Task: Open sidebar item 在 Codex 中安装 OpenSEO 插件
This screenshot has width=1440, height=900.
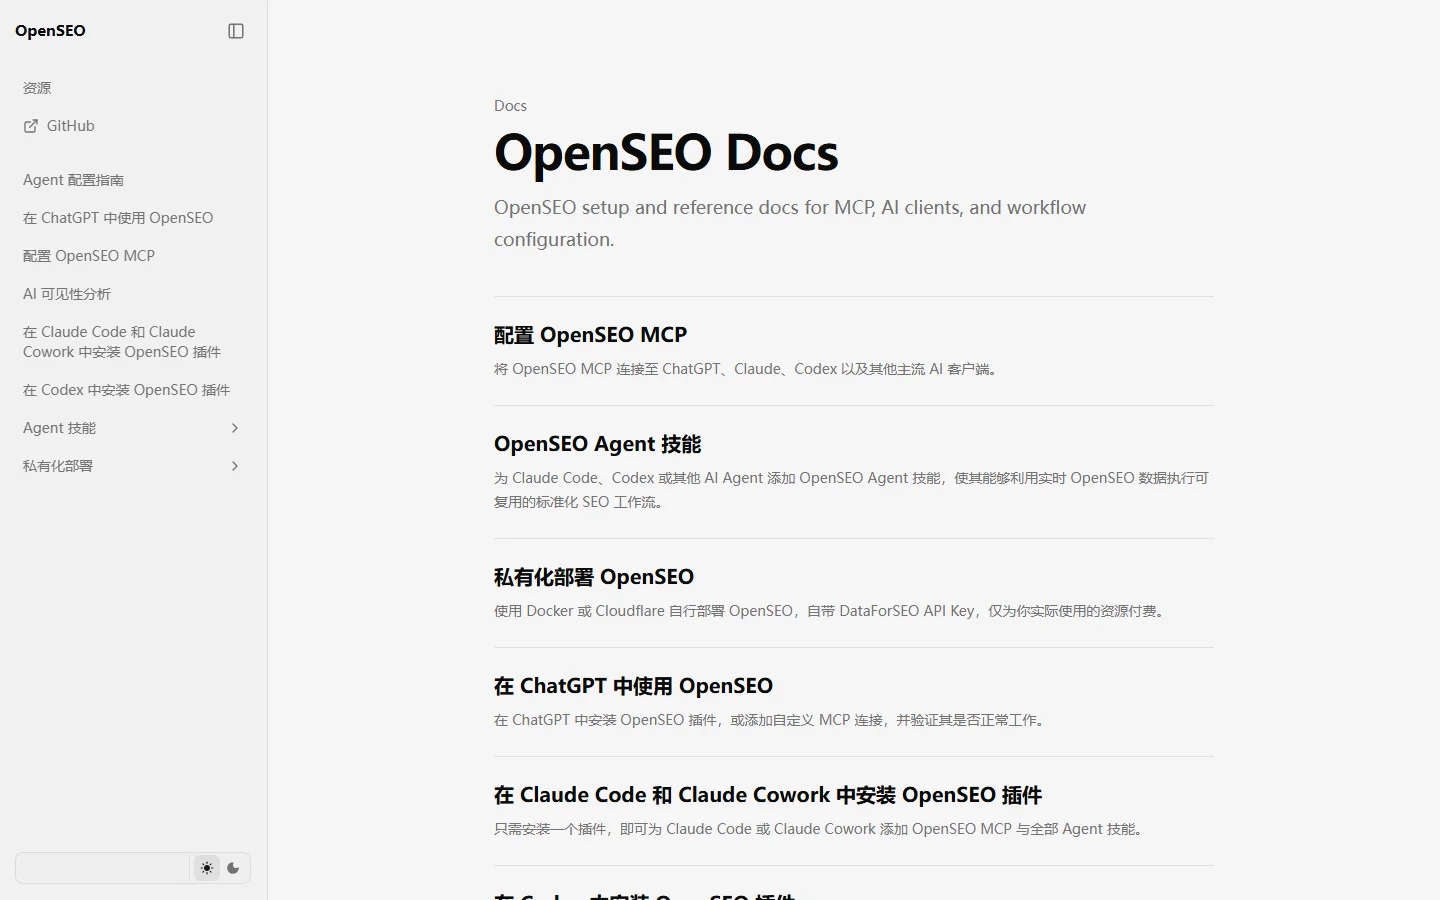Action: click(x=126, y=390)
